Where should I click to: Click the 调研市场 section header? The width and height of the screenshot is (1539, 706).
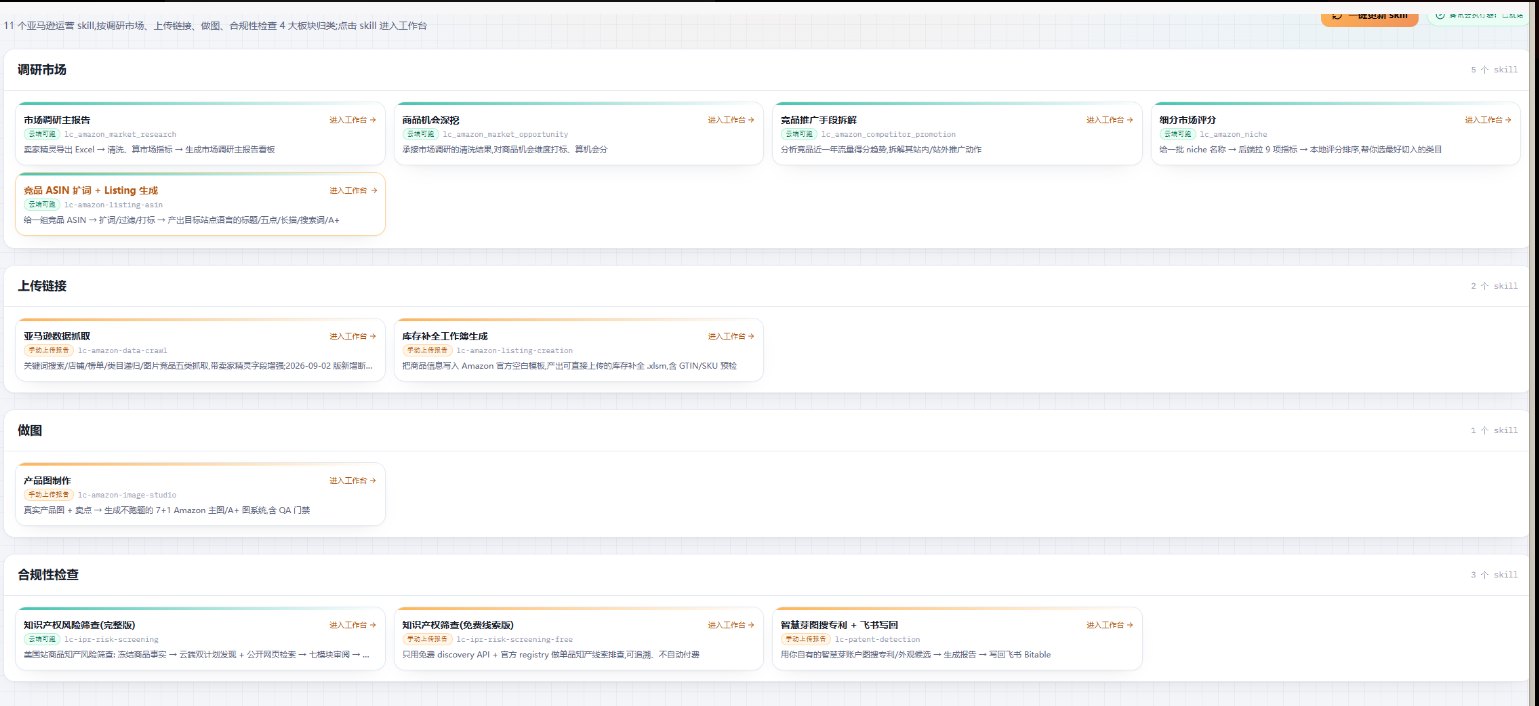coord(42,70)
